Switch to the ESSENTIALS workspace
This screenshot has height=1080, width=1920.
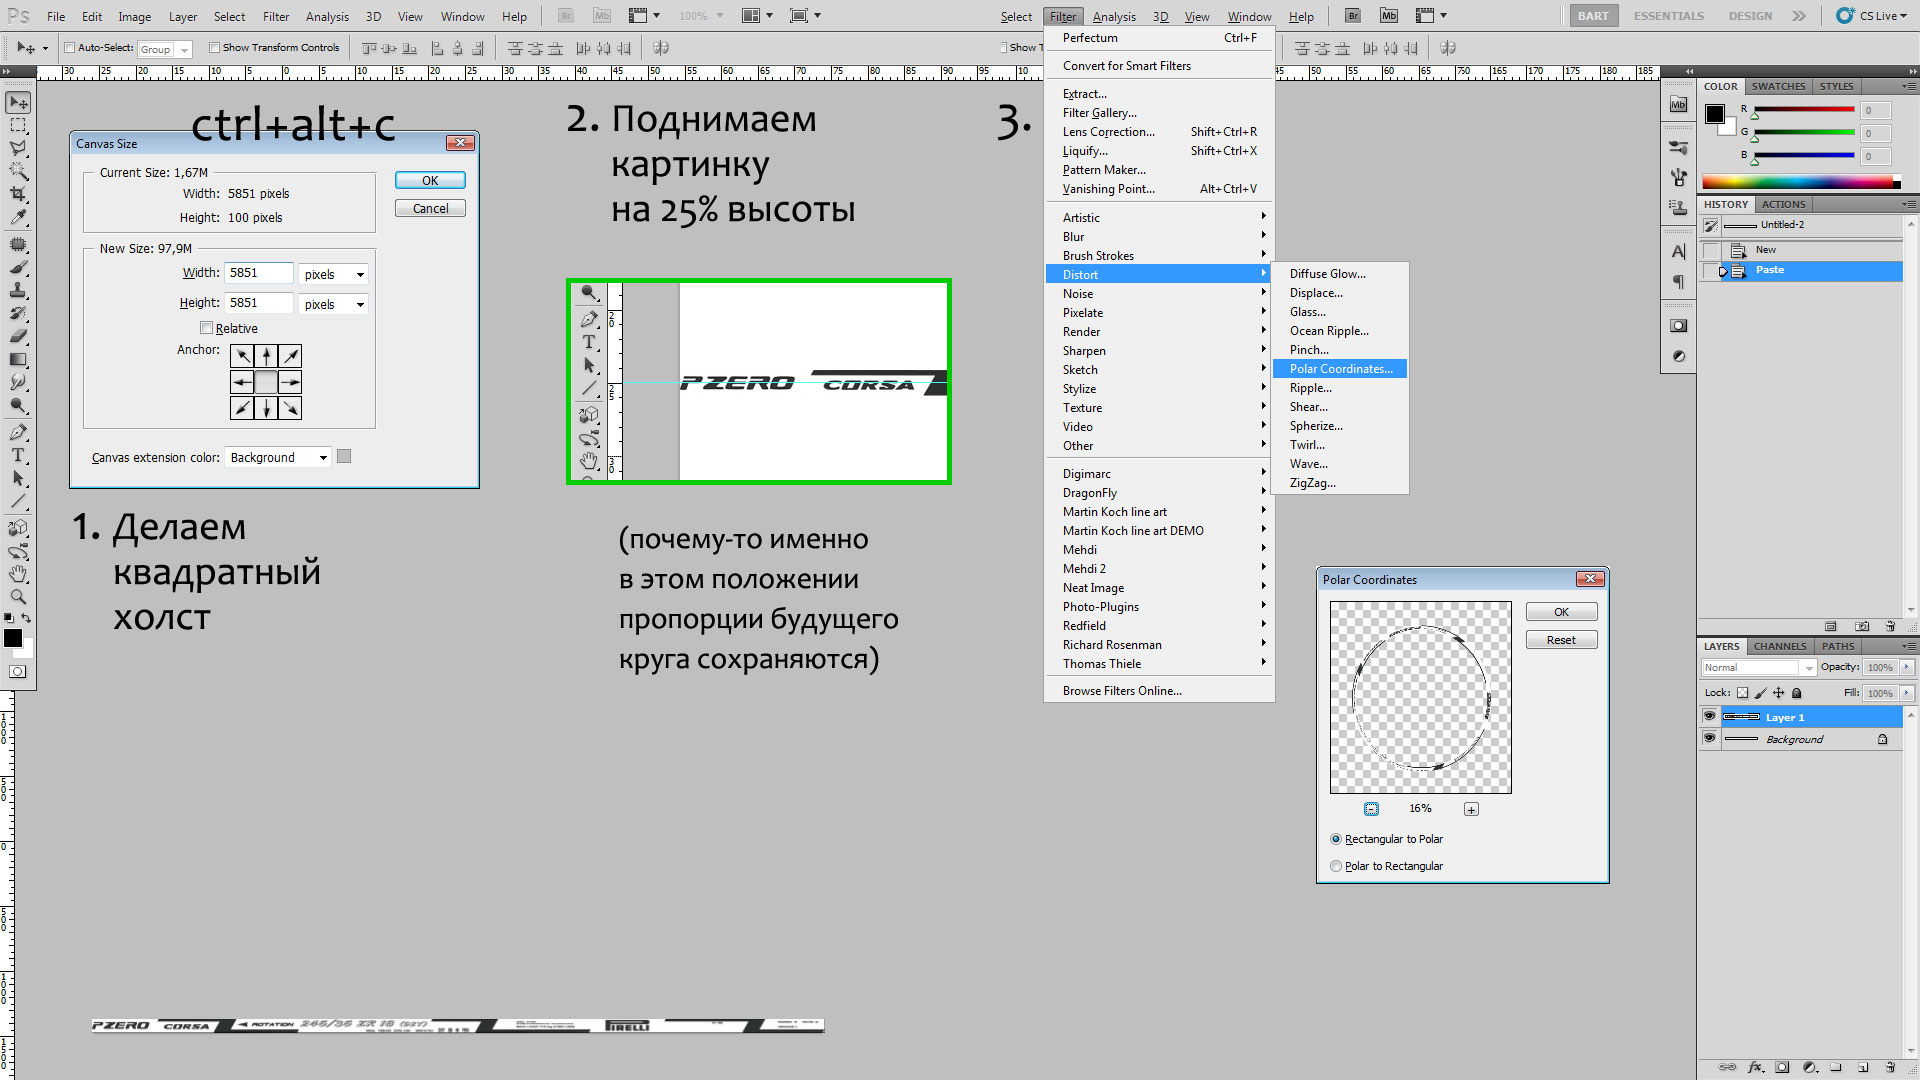tap(1668, 16)
